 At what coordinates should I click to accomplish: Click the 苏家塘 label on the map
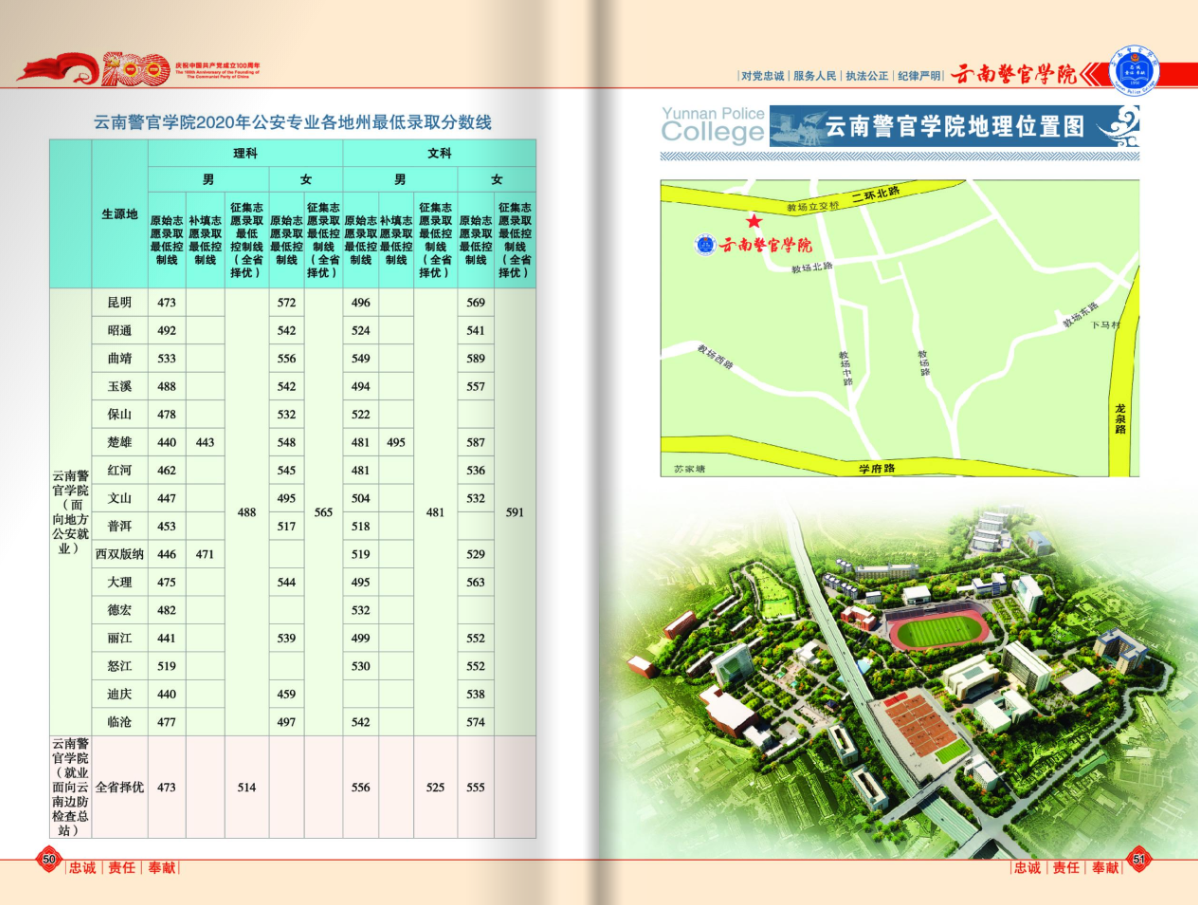click(690, 470)
